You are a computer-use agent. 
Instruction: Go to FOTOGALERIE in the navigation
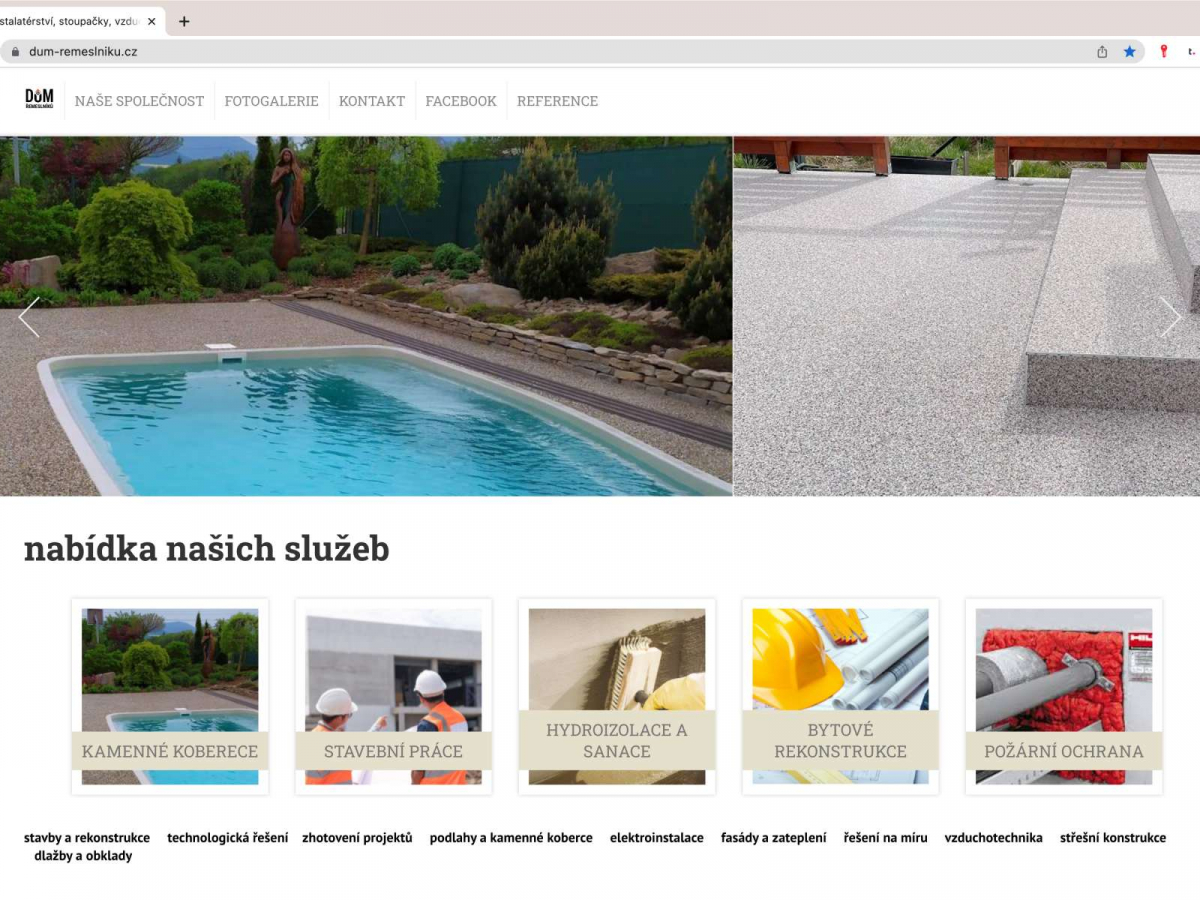271,101
